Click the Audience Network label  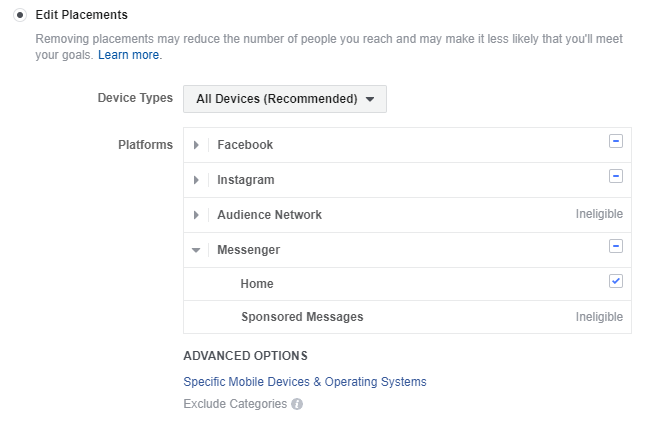(x=269, y=215)
